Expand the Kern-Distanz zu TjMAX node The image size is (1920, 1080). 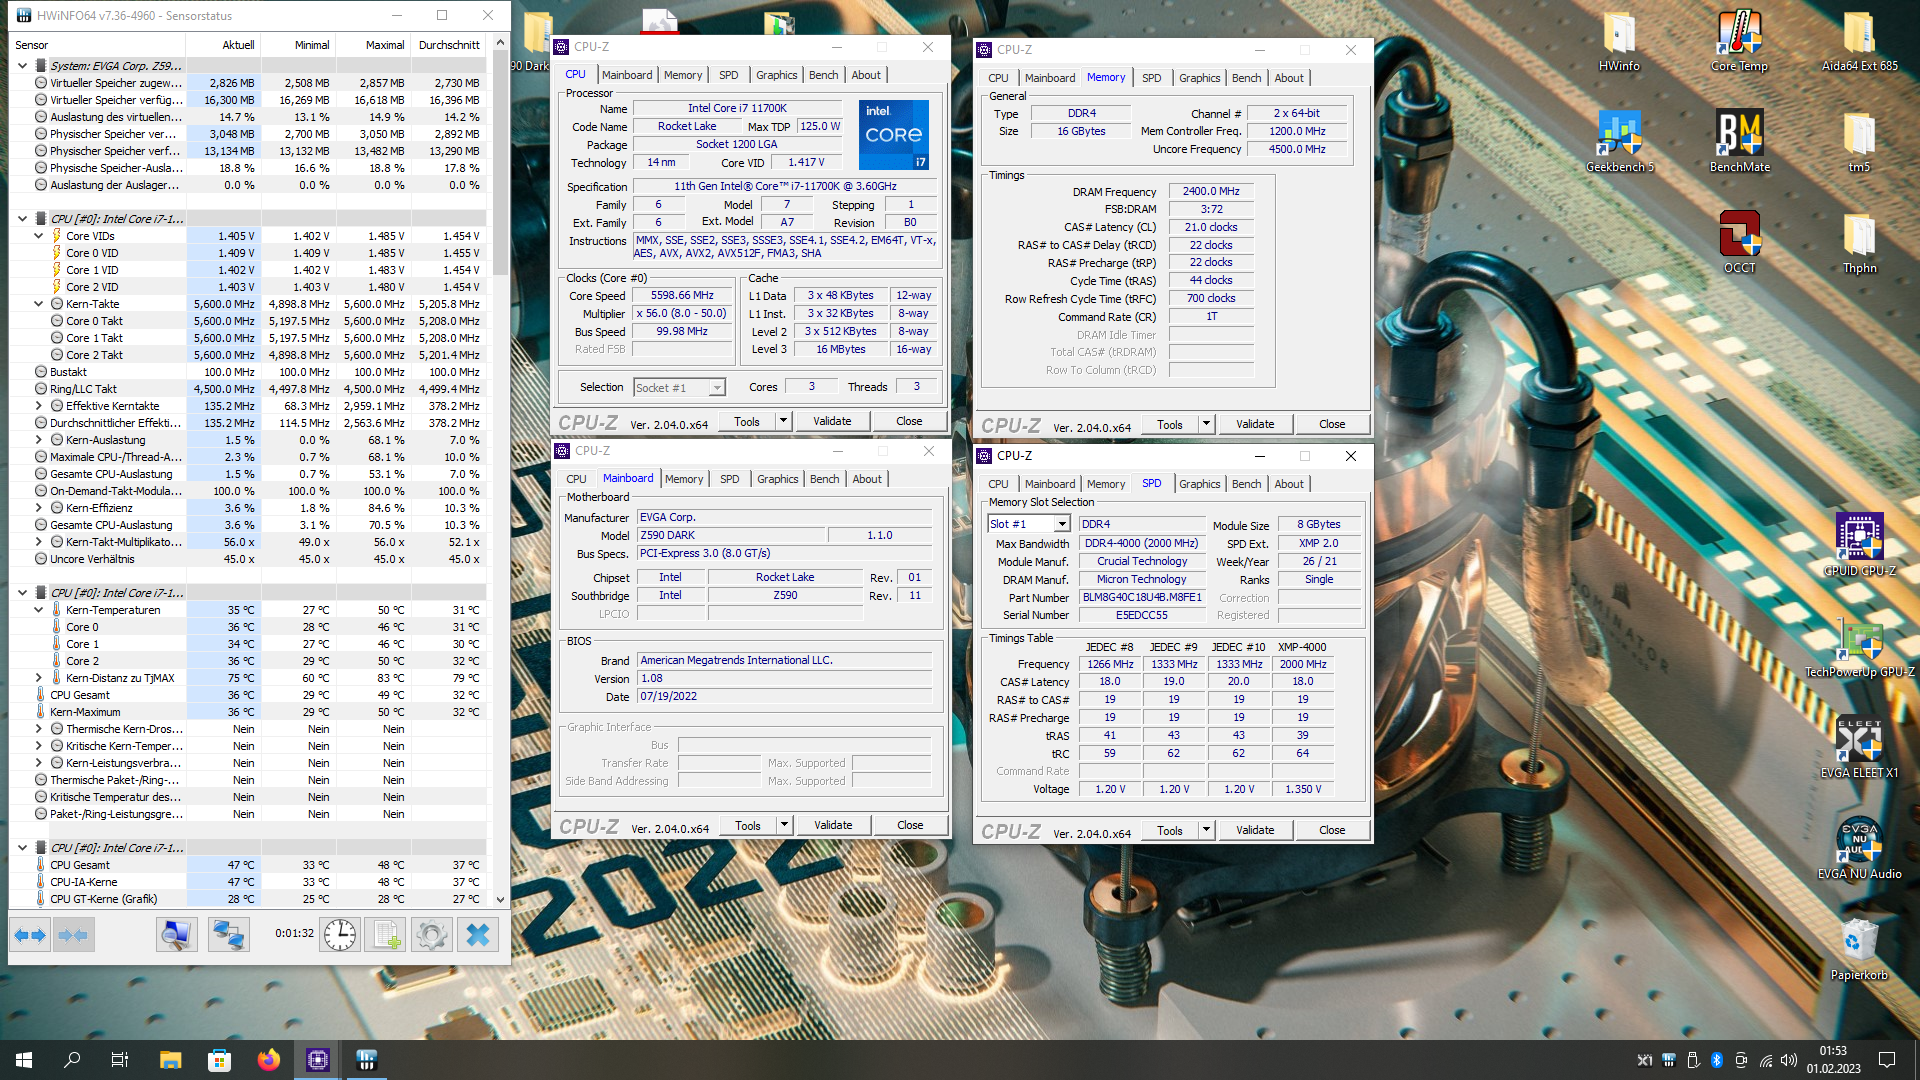point(39,678)
